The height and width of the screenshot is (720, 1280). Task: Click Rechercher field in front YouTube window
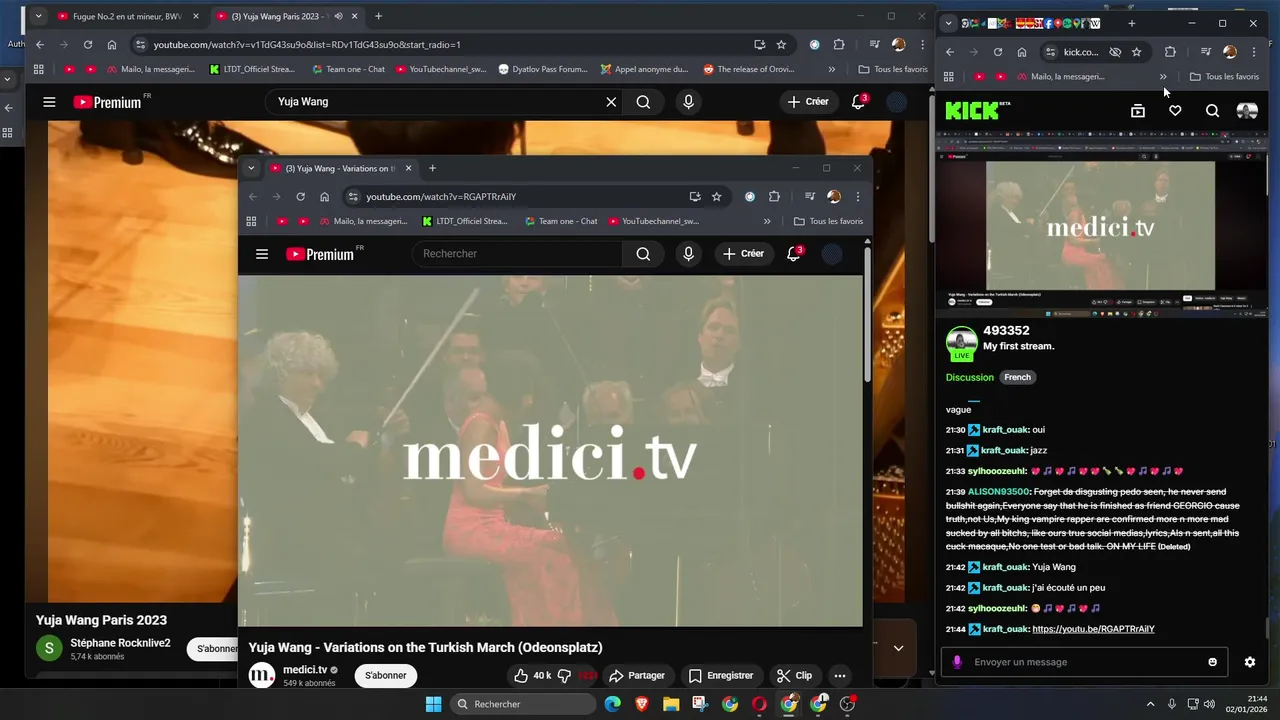[x=517, y=254]
